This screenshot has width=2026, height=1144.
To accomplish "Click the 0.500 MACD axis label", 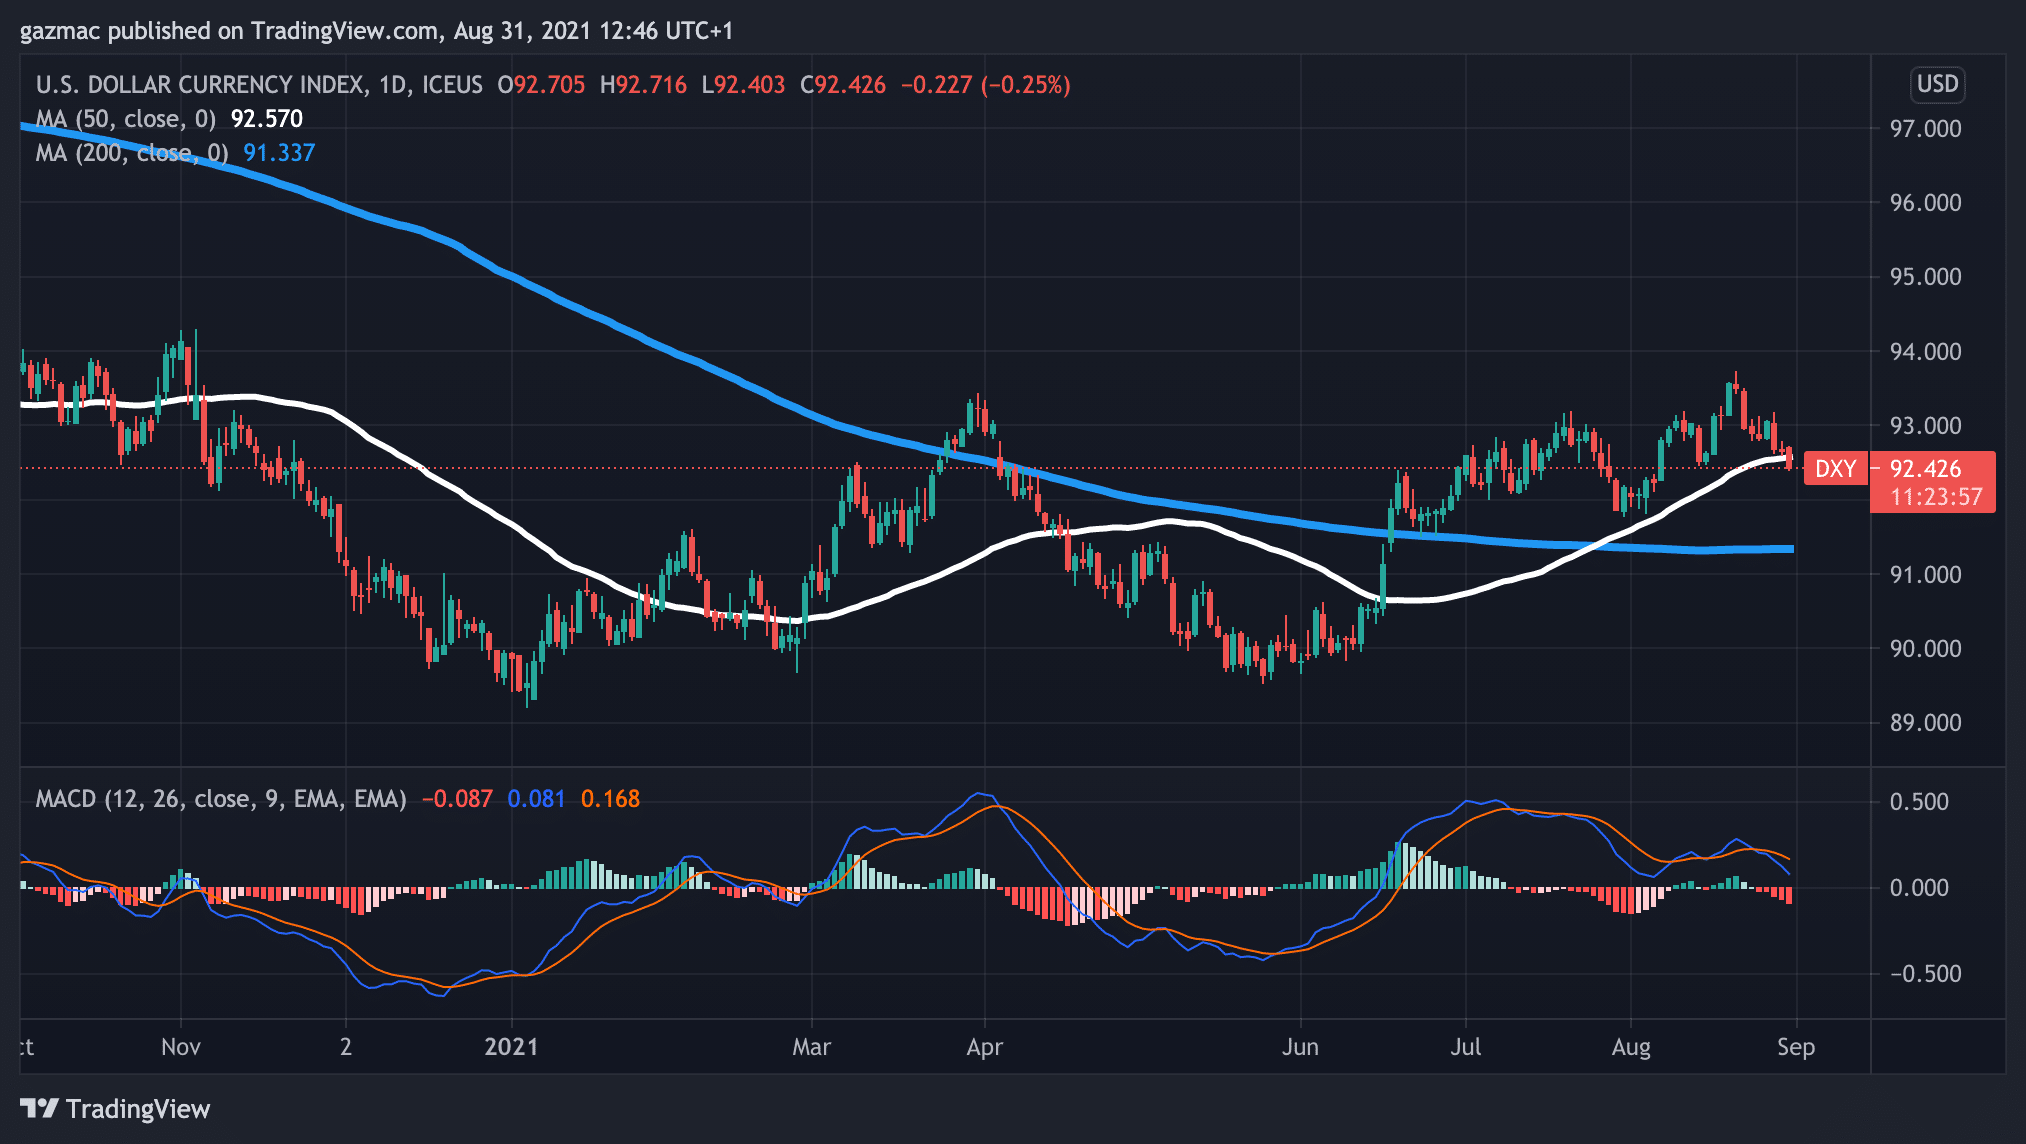I will 1919,802.
